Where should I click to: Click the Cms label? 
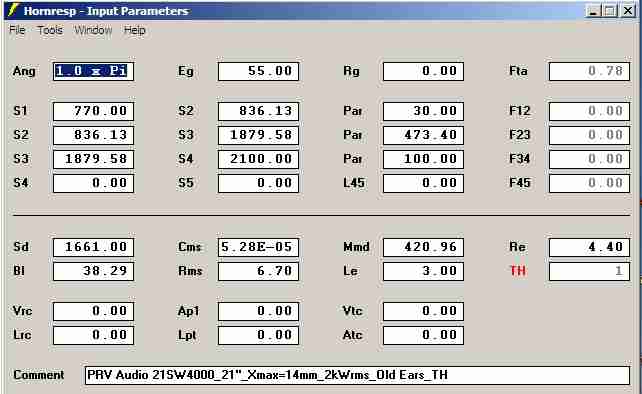(190, 247)
